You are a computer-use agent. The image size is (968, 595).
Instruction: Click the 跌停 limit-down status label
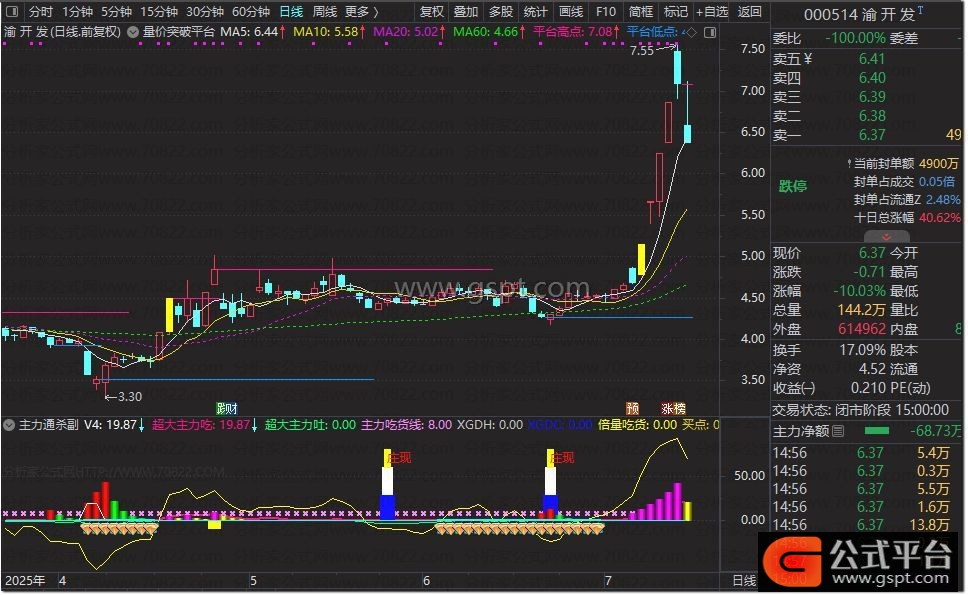tap(793, 186)
